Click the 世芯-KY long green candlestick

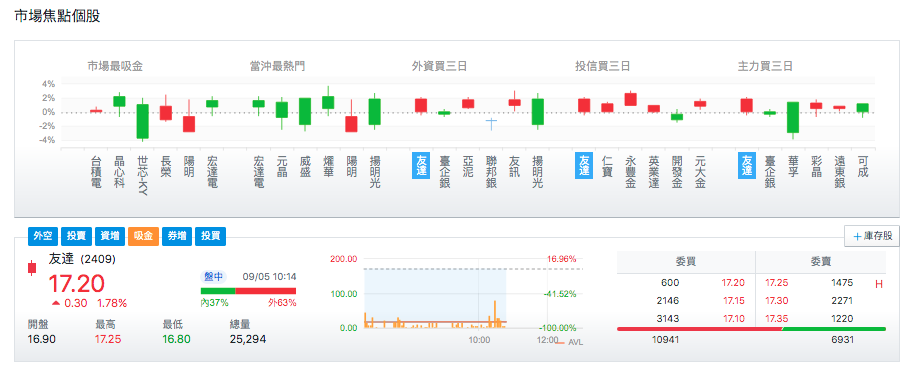(x=143, y=121)
